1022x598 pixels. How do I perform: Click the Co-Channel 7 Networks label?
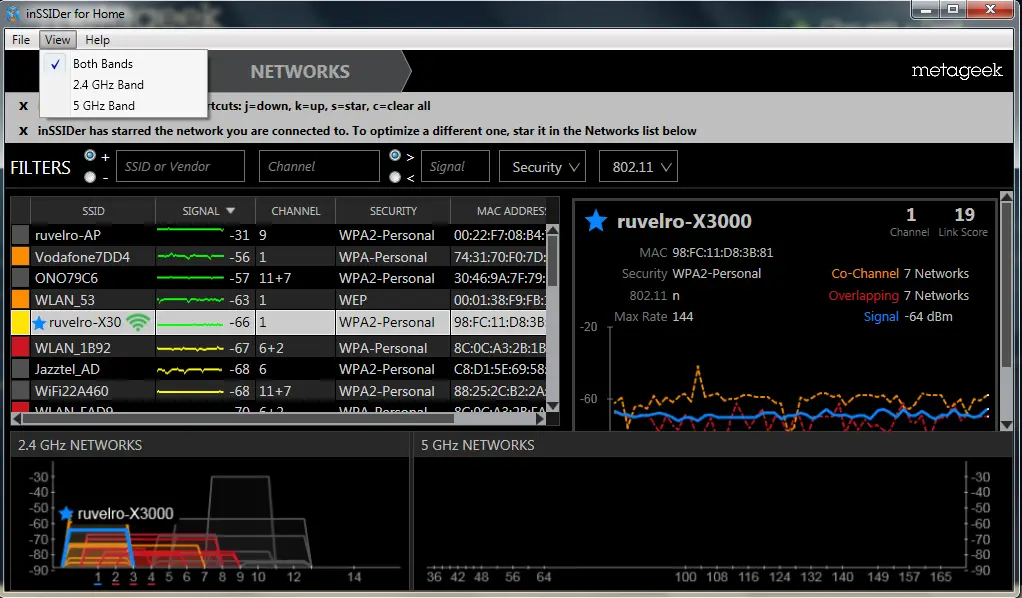pyautogui.click(x=900, y=274)
